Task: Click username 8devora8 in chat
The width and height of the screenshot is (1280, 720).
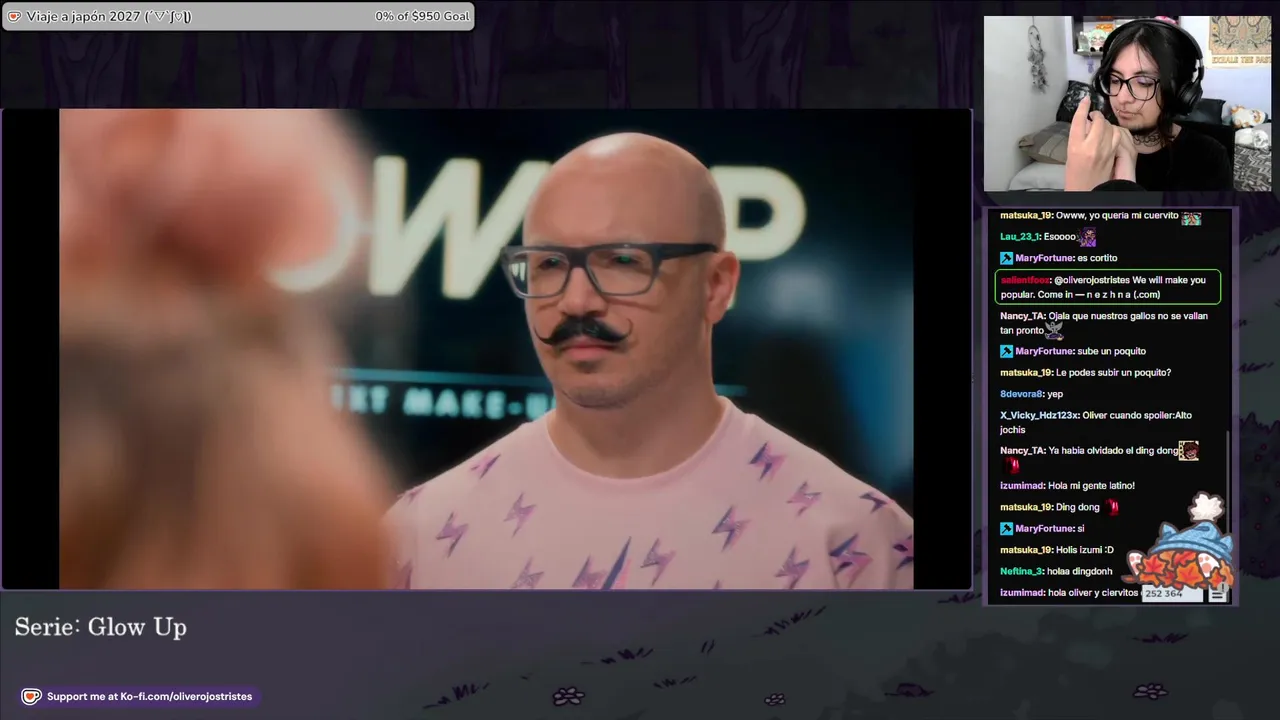Action: click(1021, 394)
